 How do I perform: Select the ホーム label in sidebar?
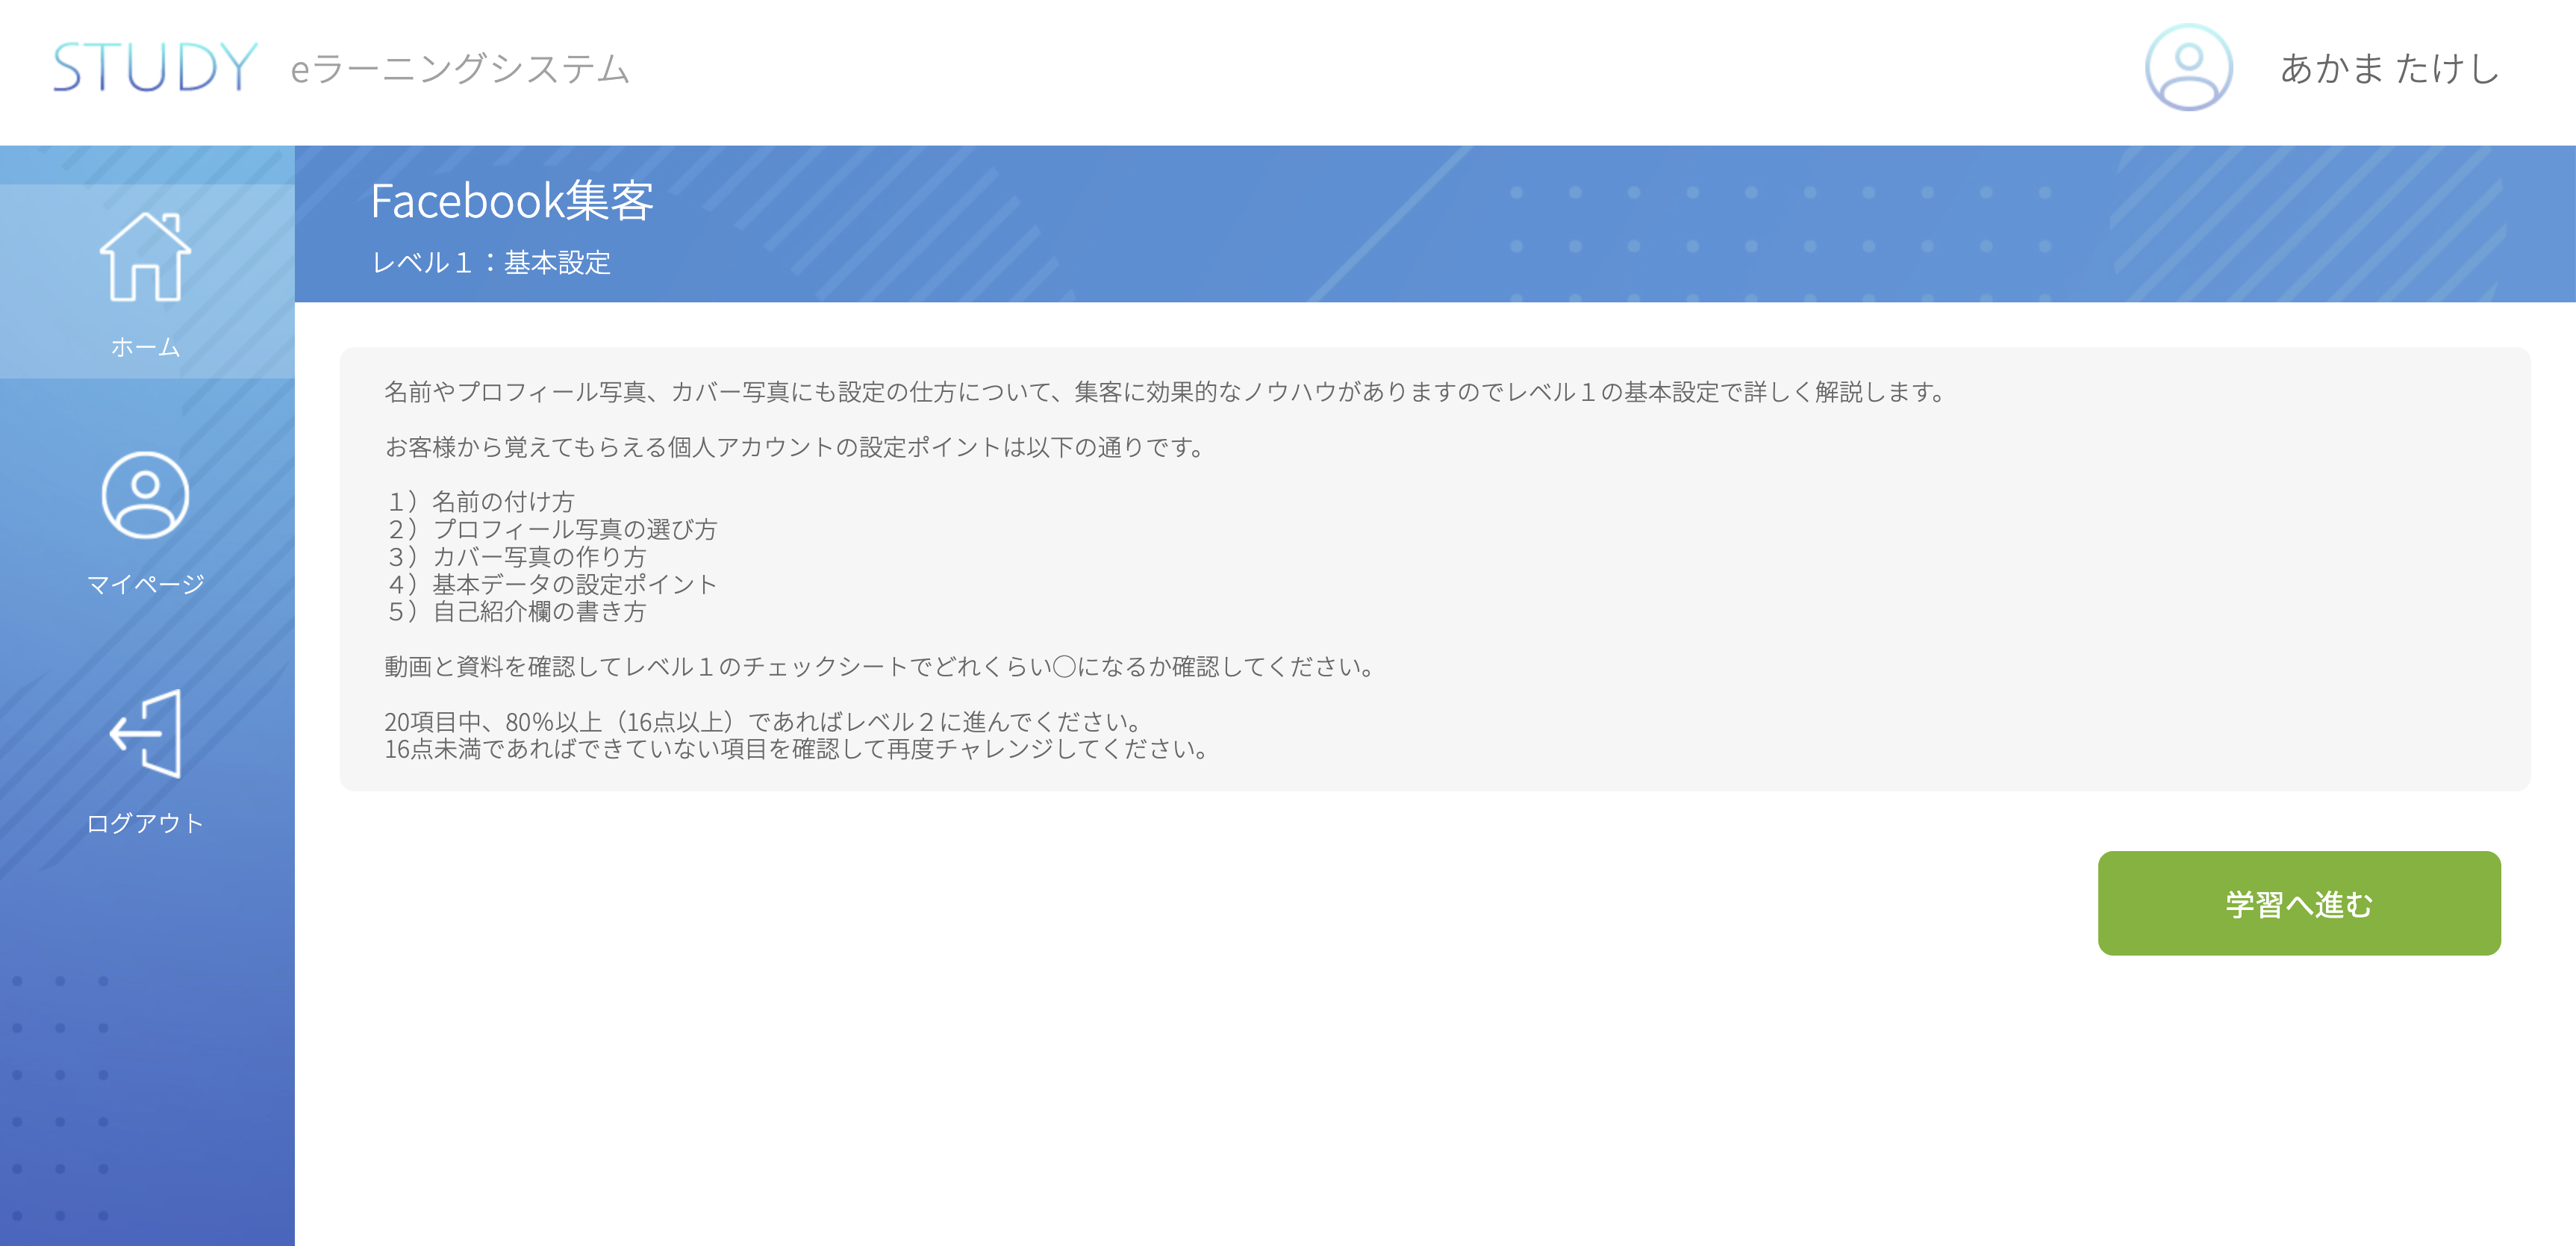coord(145,347)
